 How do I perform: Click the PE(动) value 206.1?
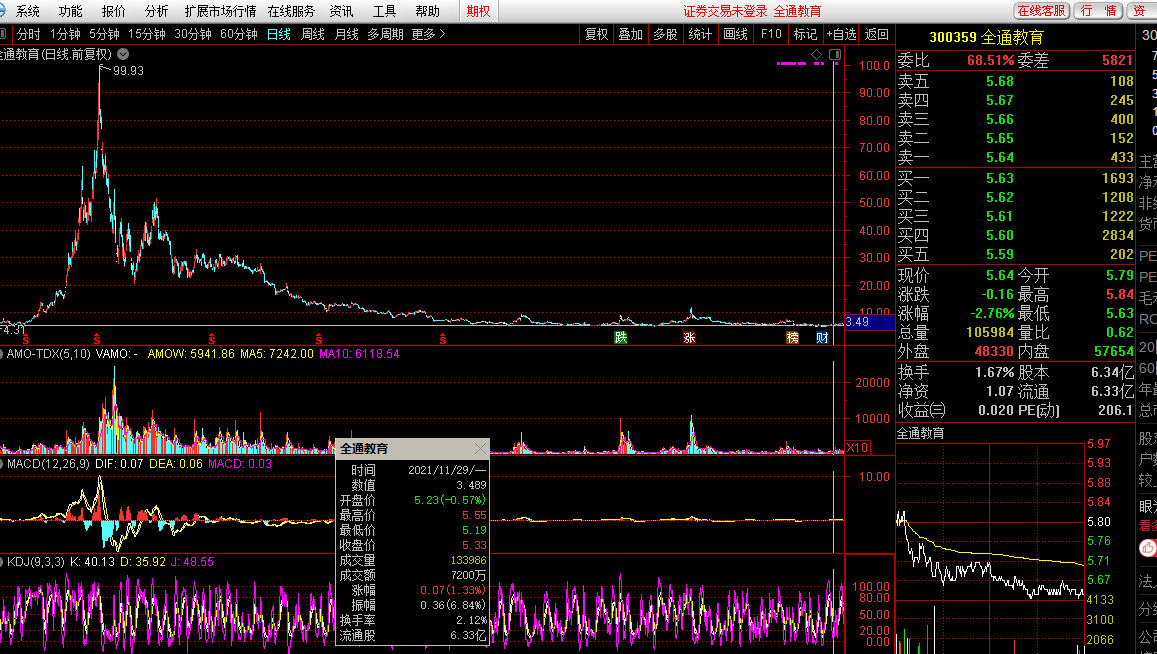pos(1115,410)
